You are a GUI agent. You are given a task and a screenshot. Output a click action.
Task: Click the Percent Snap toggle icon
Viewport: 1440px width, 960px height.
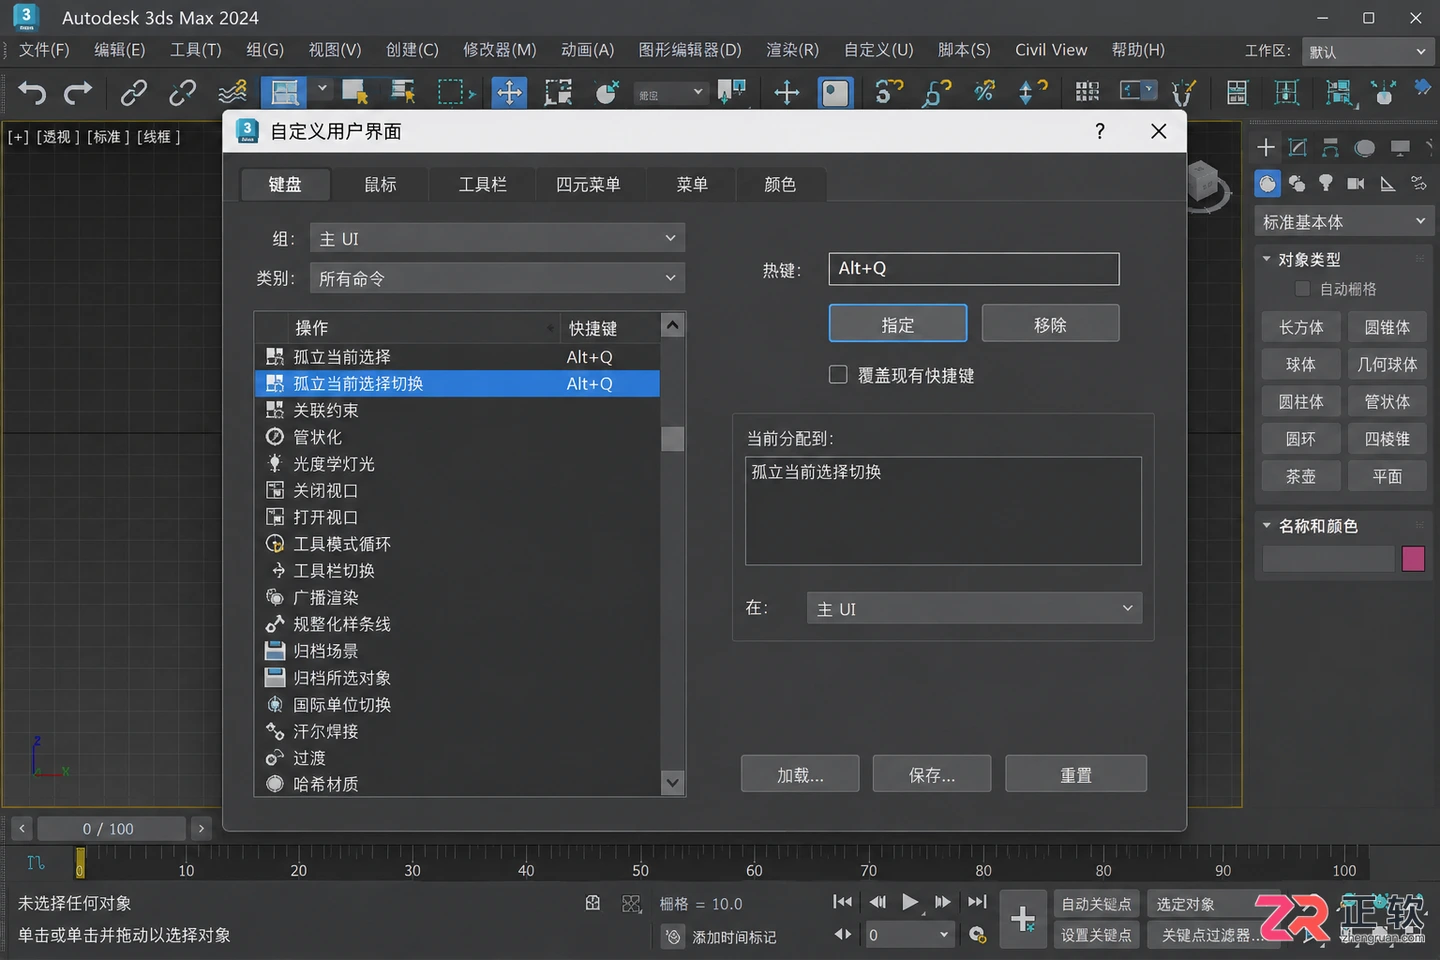pos(985,93)
